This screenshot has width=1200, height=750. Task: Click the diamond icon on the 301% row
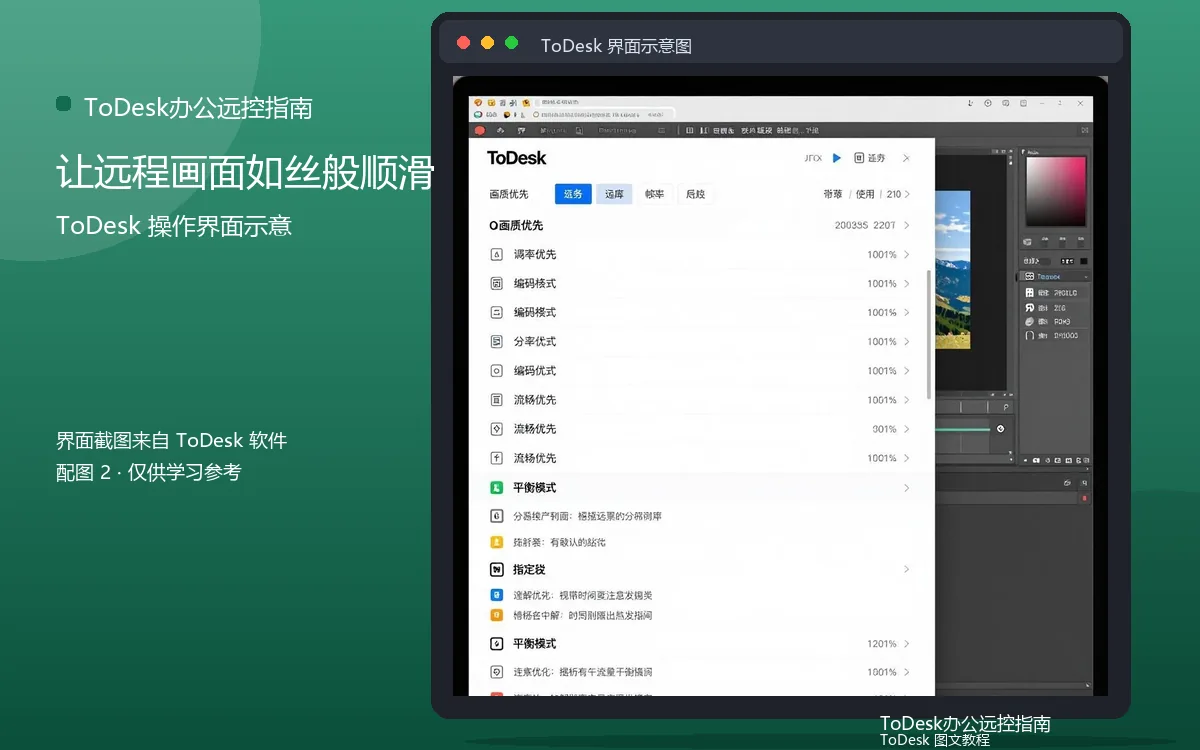[496, 429]
